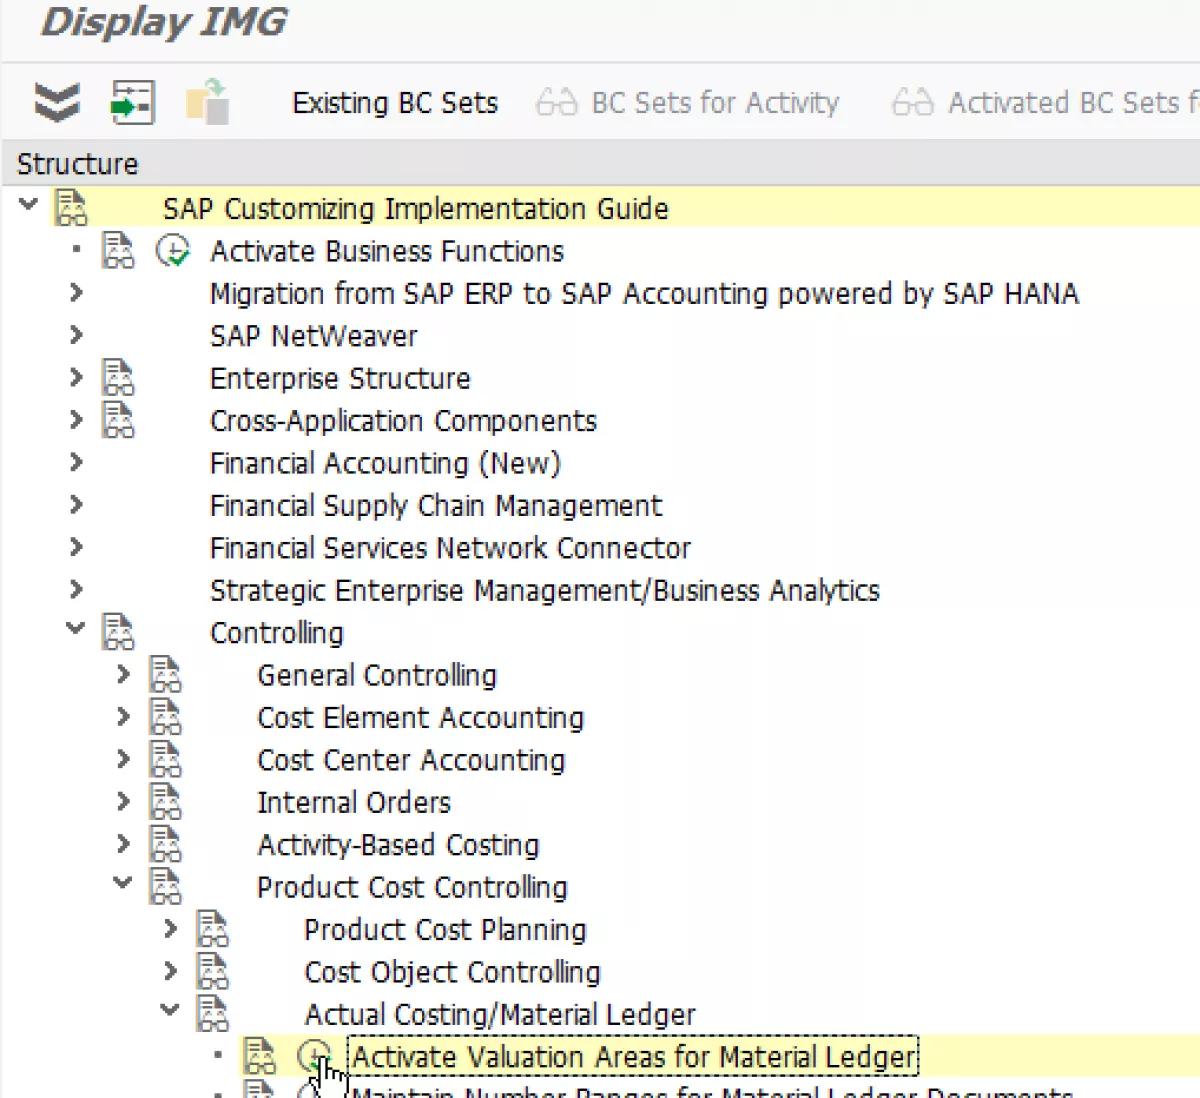The height and width of the screenshot is (1098, 1200).
Task: Expand the Product Cost Planning node
Action: coord(170,928)
